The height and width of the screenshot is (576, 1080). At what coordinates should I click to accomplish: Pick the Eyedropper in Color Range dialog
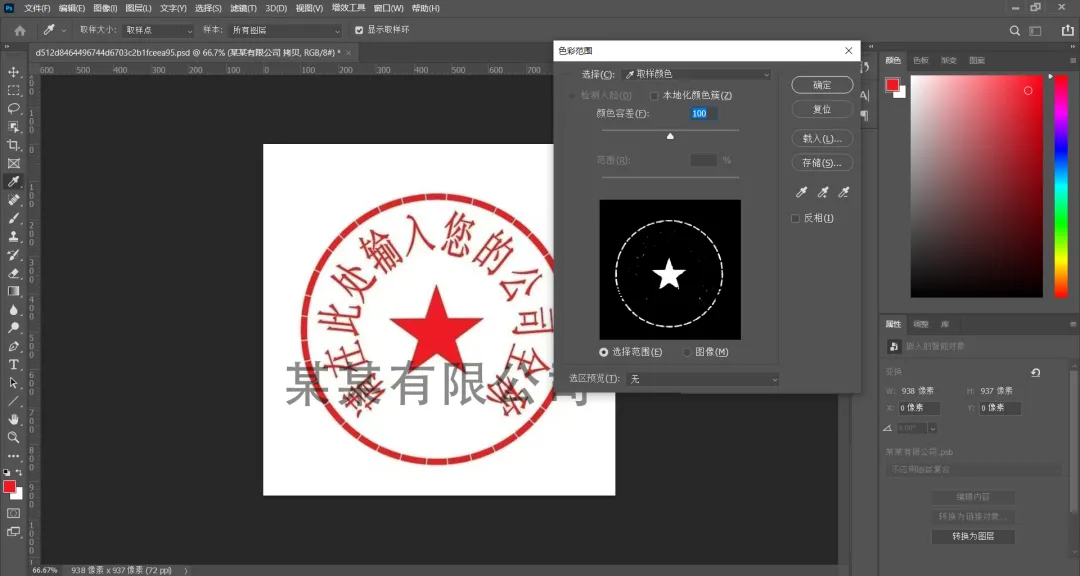[801, 193]
